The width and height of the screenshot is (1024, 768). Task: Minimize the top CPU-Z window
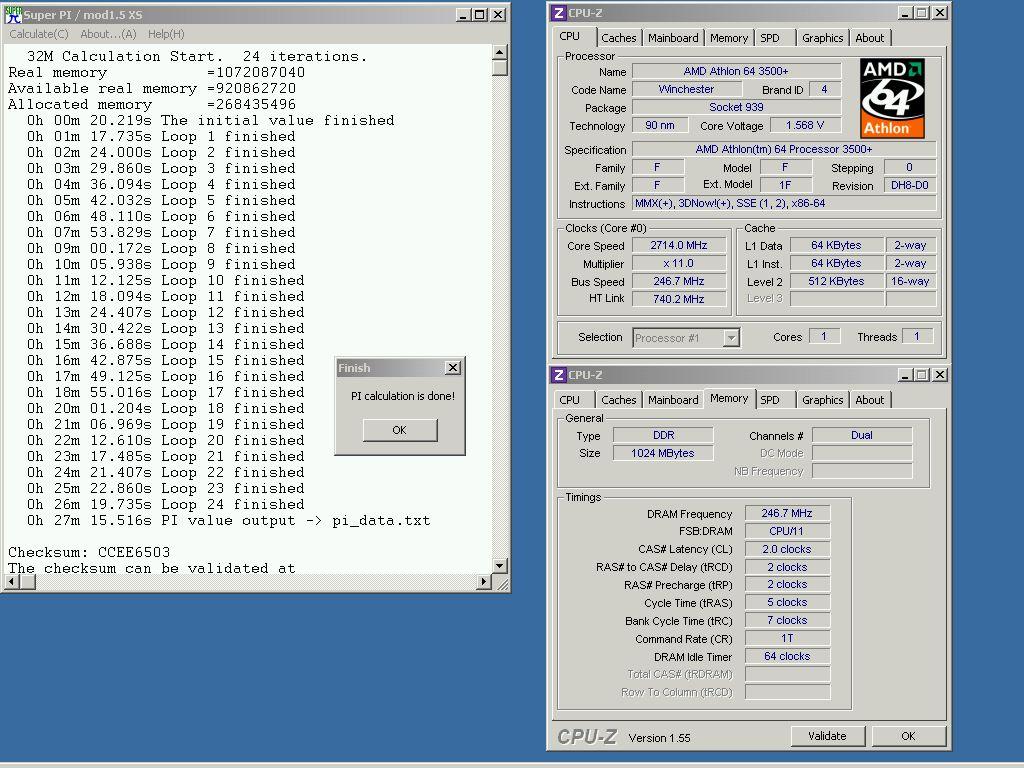905,13
